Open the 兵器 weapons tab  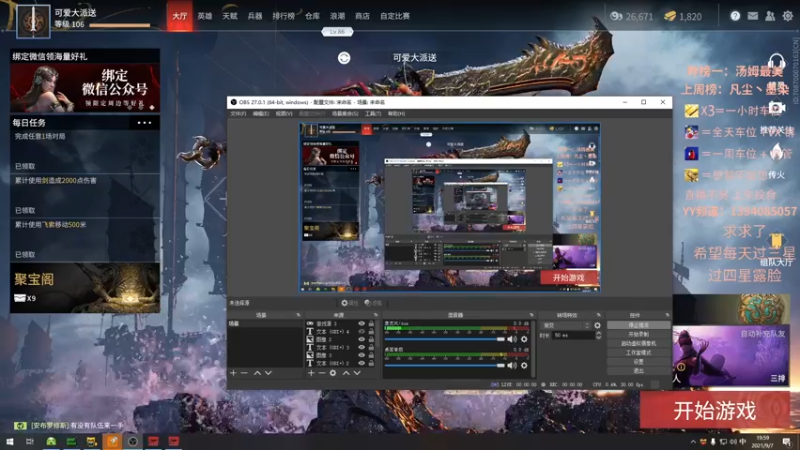pos(255,16)
